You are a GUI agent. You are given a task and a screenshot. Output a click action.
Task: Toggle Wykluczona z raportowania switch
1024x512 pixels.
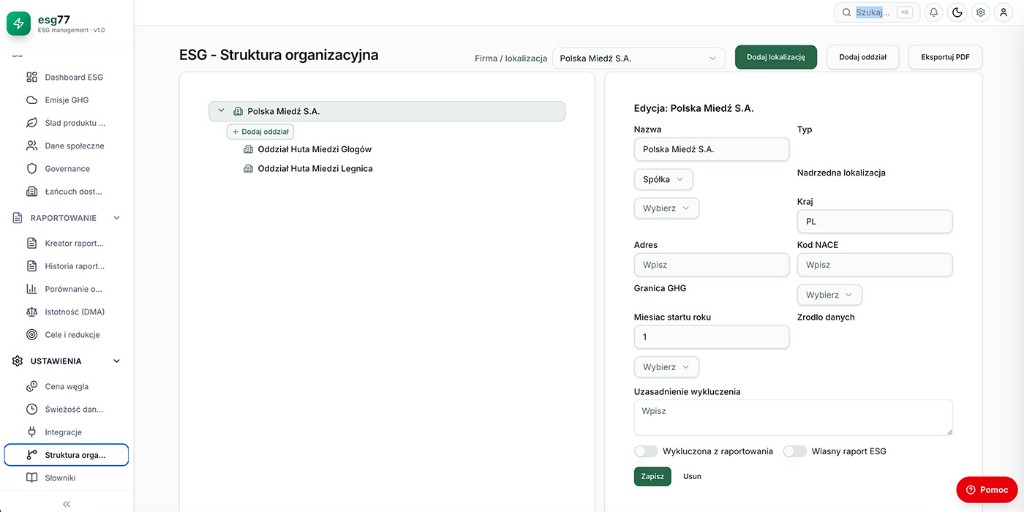point(646,451)
